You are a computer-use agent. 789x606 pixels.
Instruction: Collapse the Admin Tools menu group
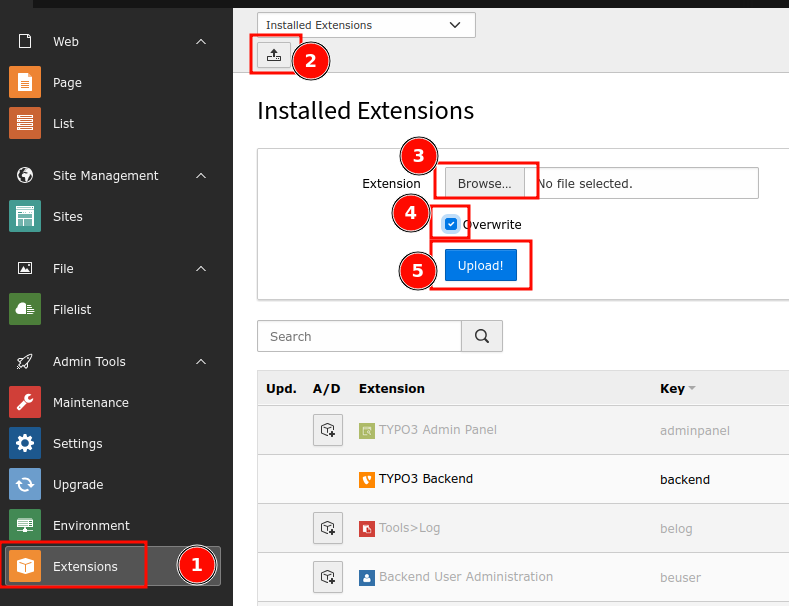pos(201,361)
